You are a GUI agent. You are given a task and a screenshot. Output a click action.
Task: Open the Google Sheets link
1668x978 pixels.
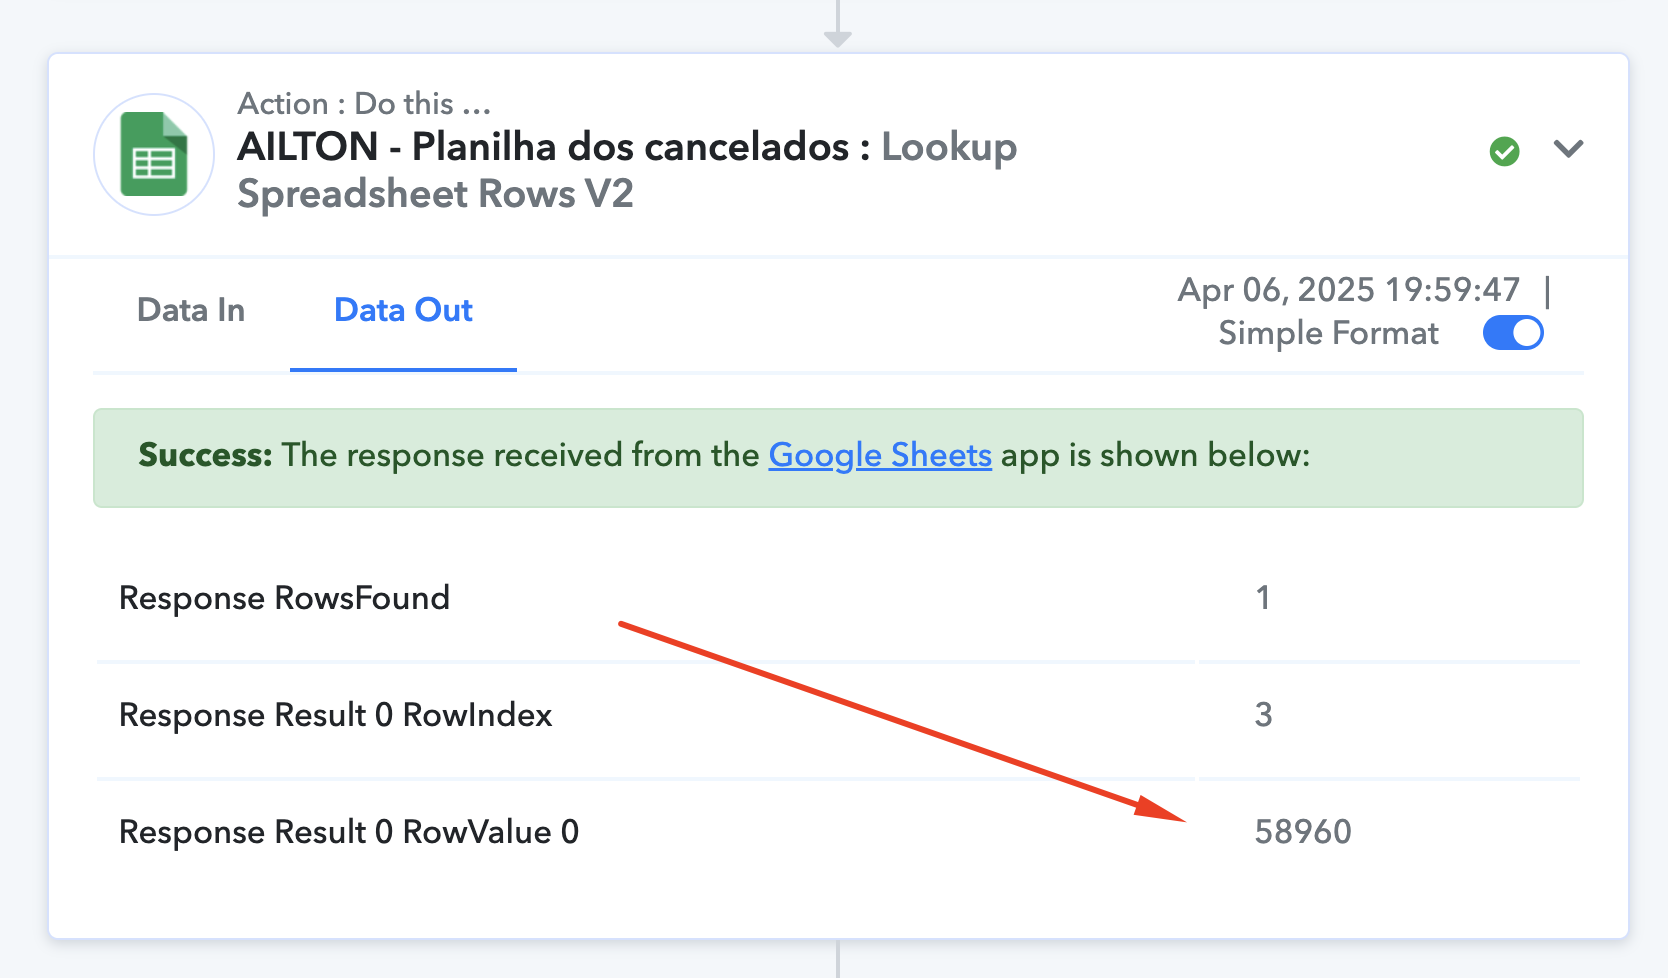coord(880,456)
